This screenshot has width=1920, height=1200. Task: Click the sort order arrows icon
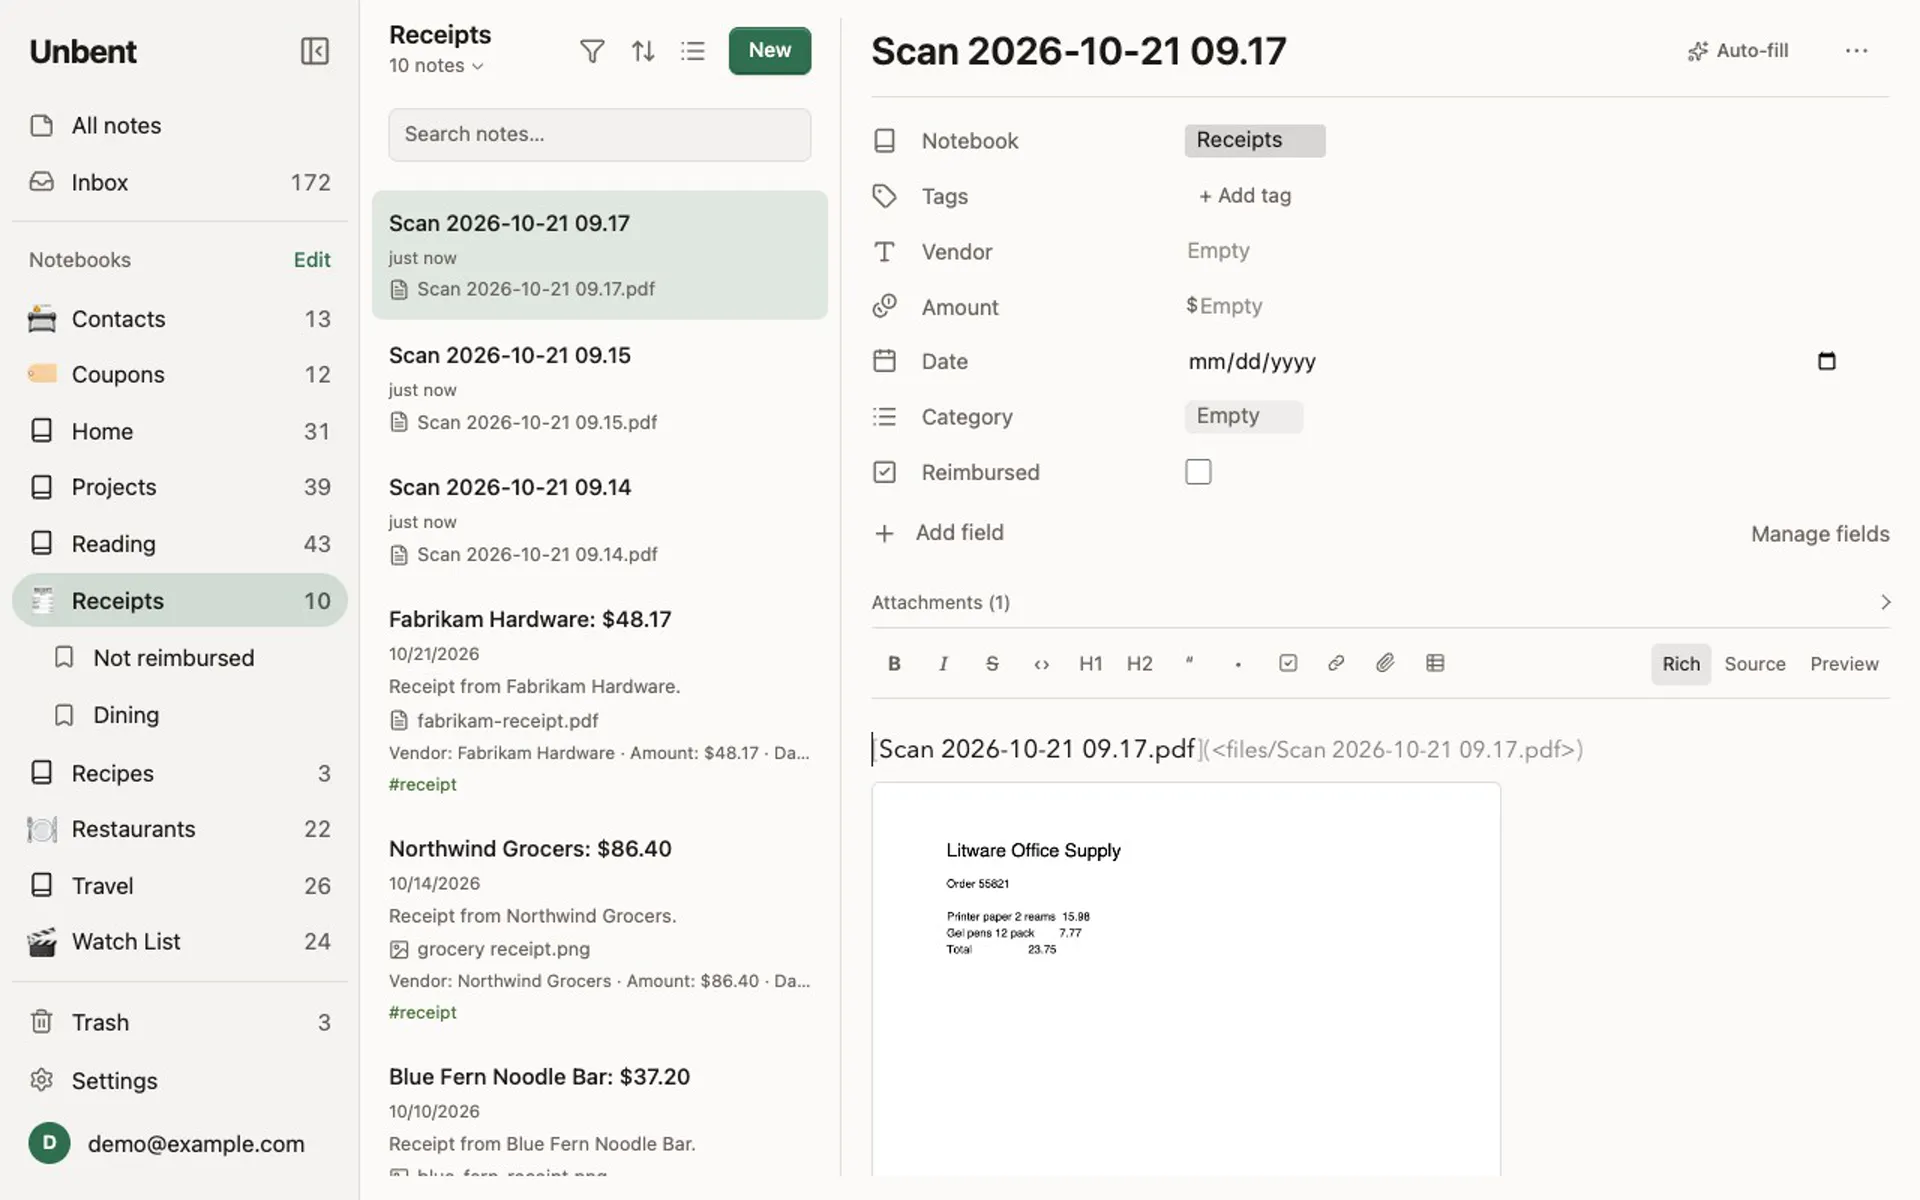pos(643,51)
